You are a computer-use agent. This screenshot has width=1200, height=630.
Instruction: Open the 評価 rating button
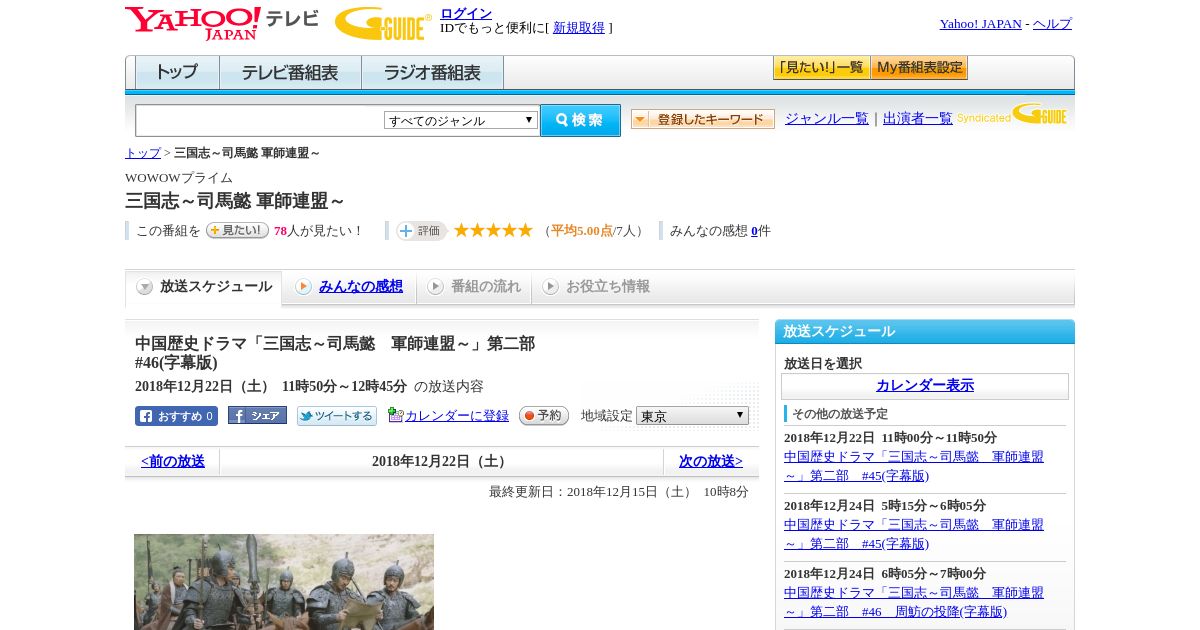click(421, 231)
